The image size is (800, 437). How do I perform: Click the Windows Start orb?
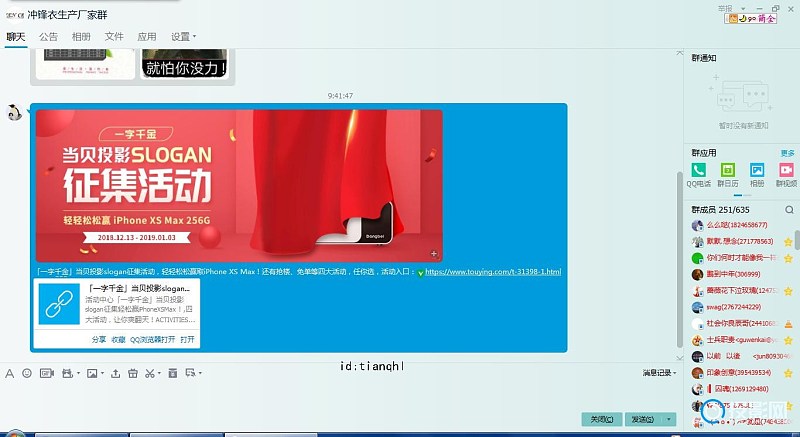coord(14,434)
